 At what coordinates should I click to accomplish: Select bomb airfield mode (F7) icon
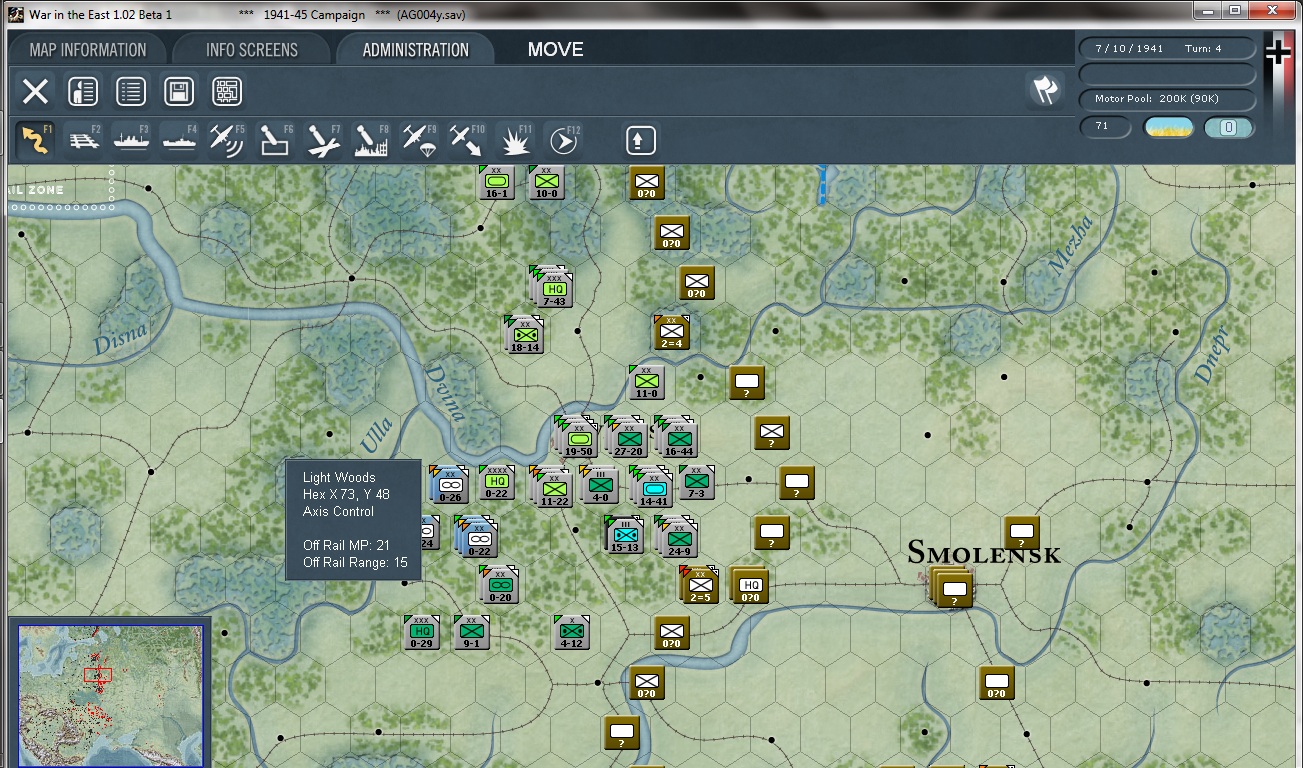point(324,140)
